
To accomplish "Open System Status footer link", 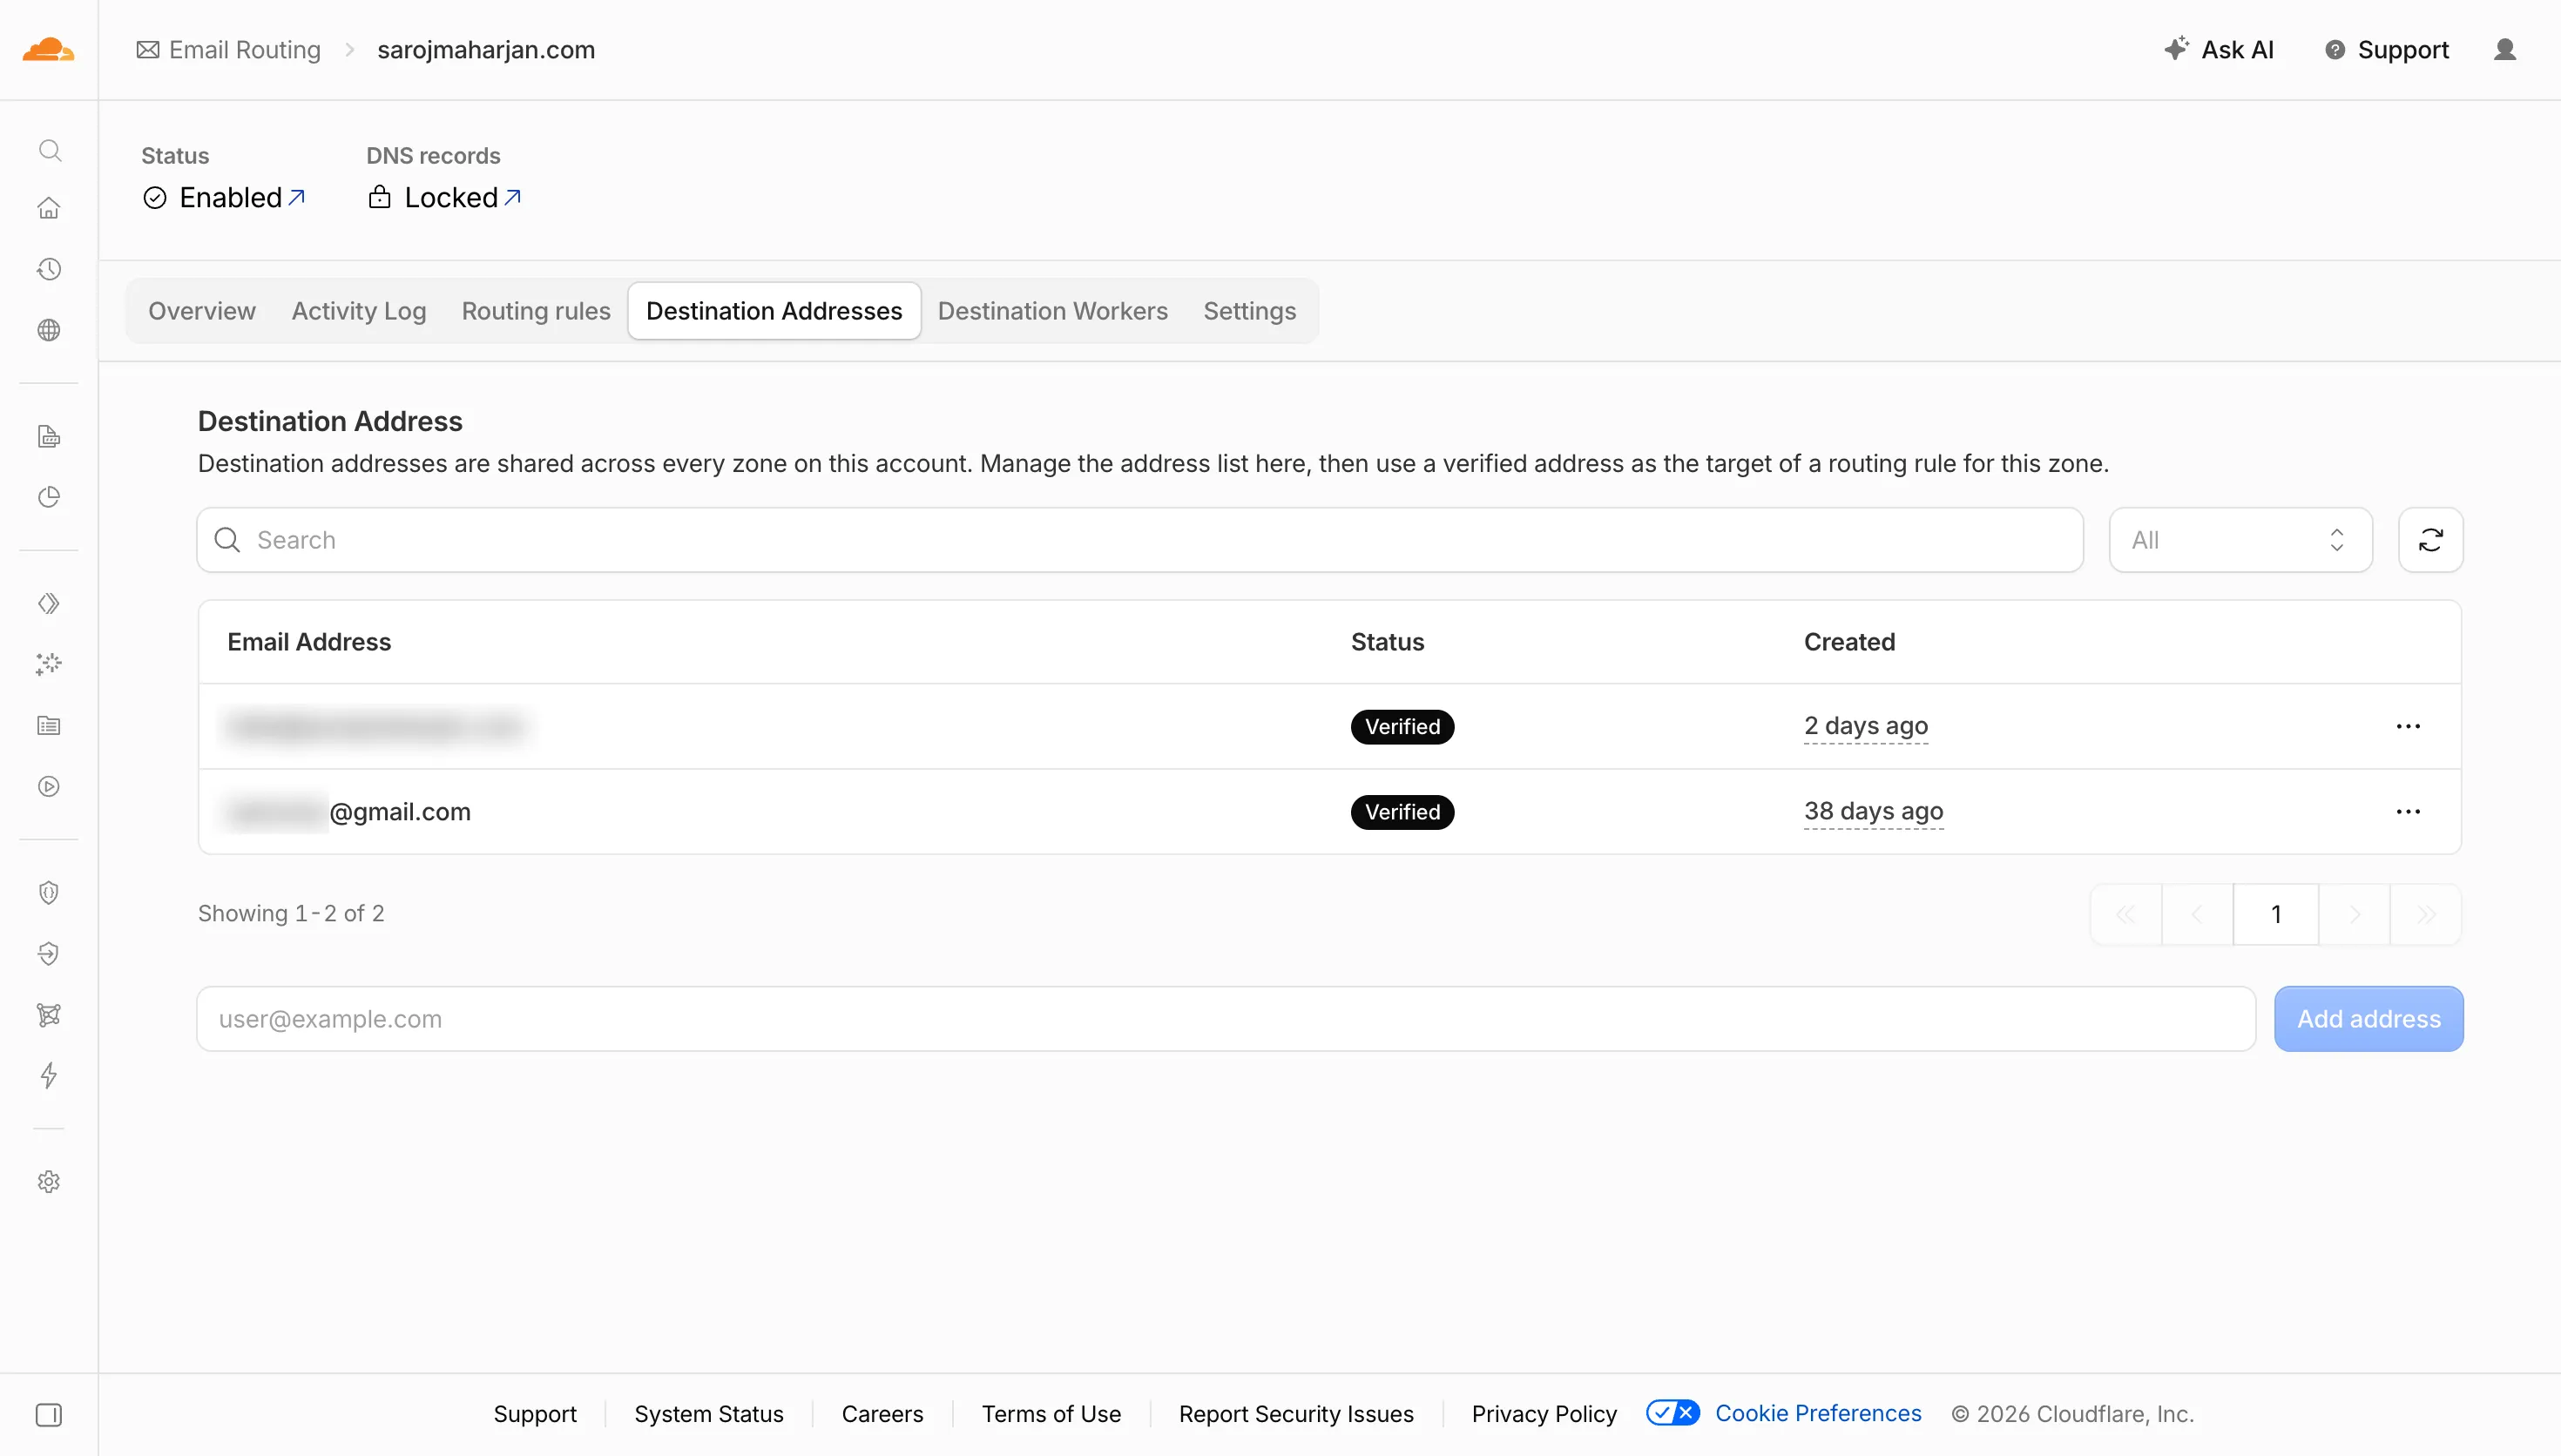I will (x=709, y=1414).
